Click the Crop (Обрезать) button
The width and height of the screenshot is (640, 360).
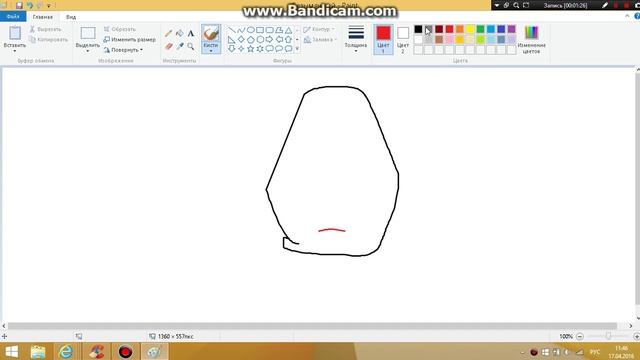(119, 29)
